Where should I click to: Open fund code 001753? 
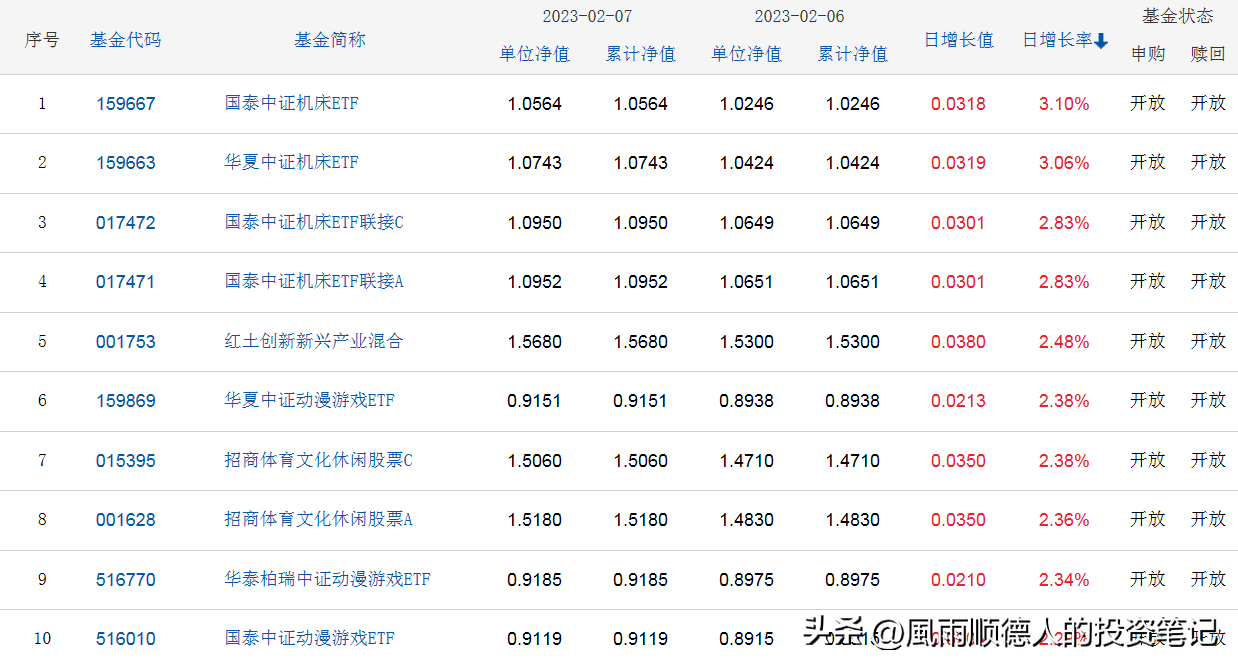click(126, 342)
